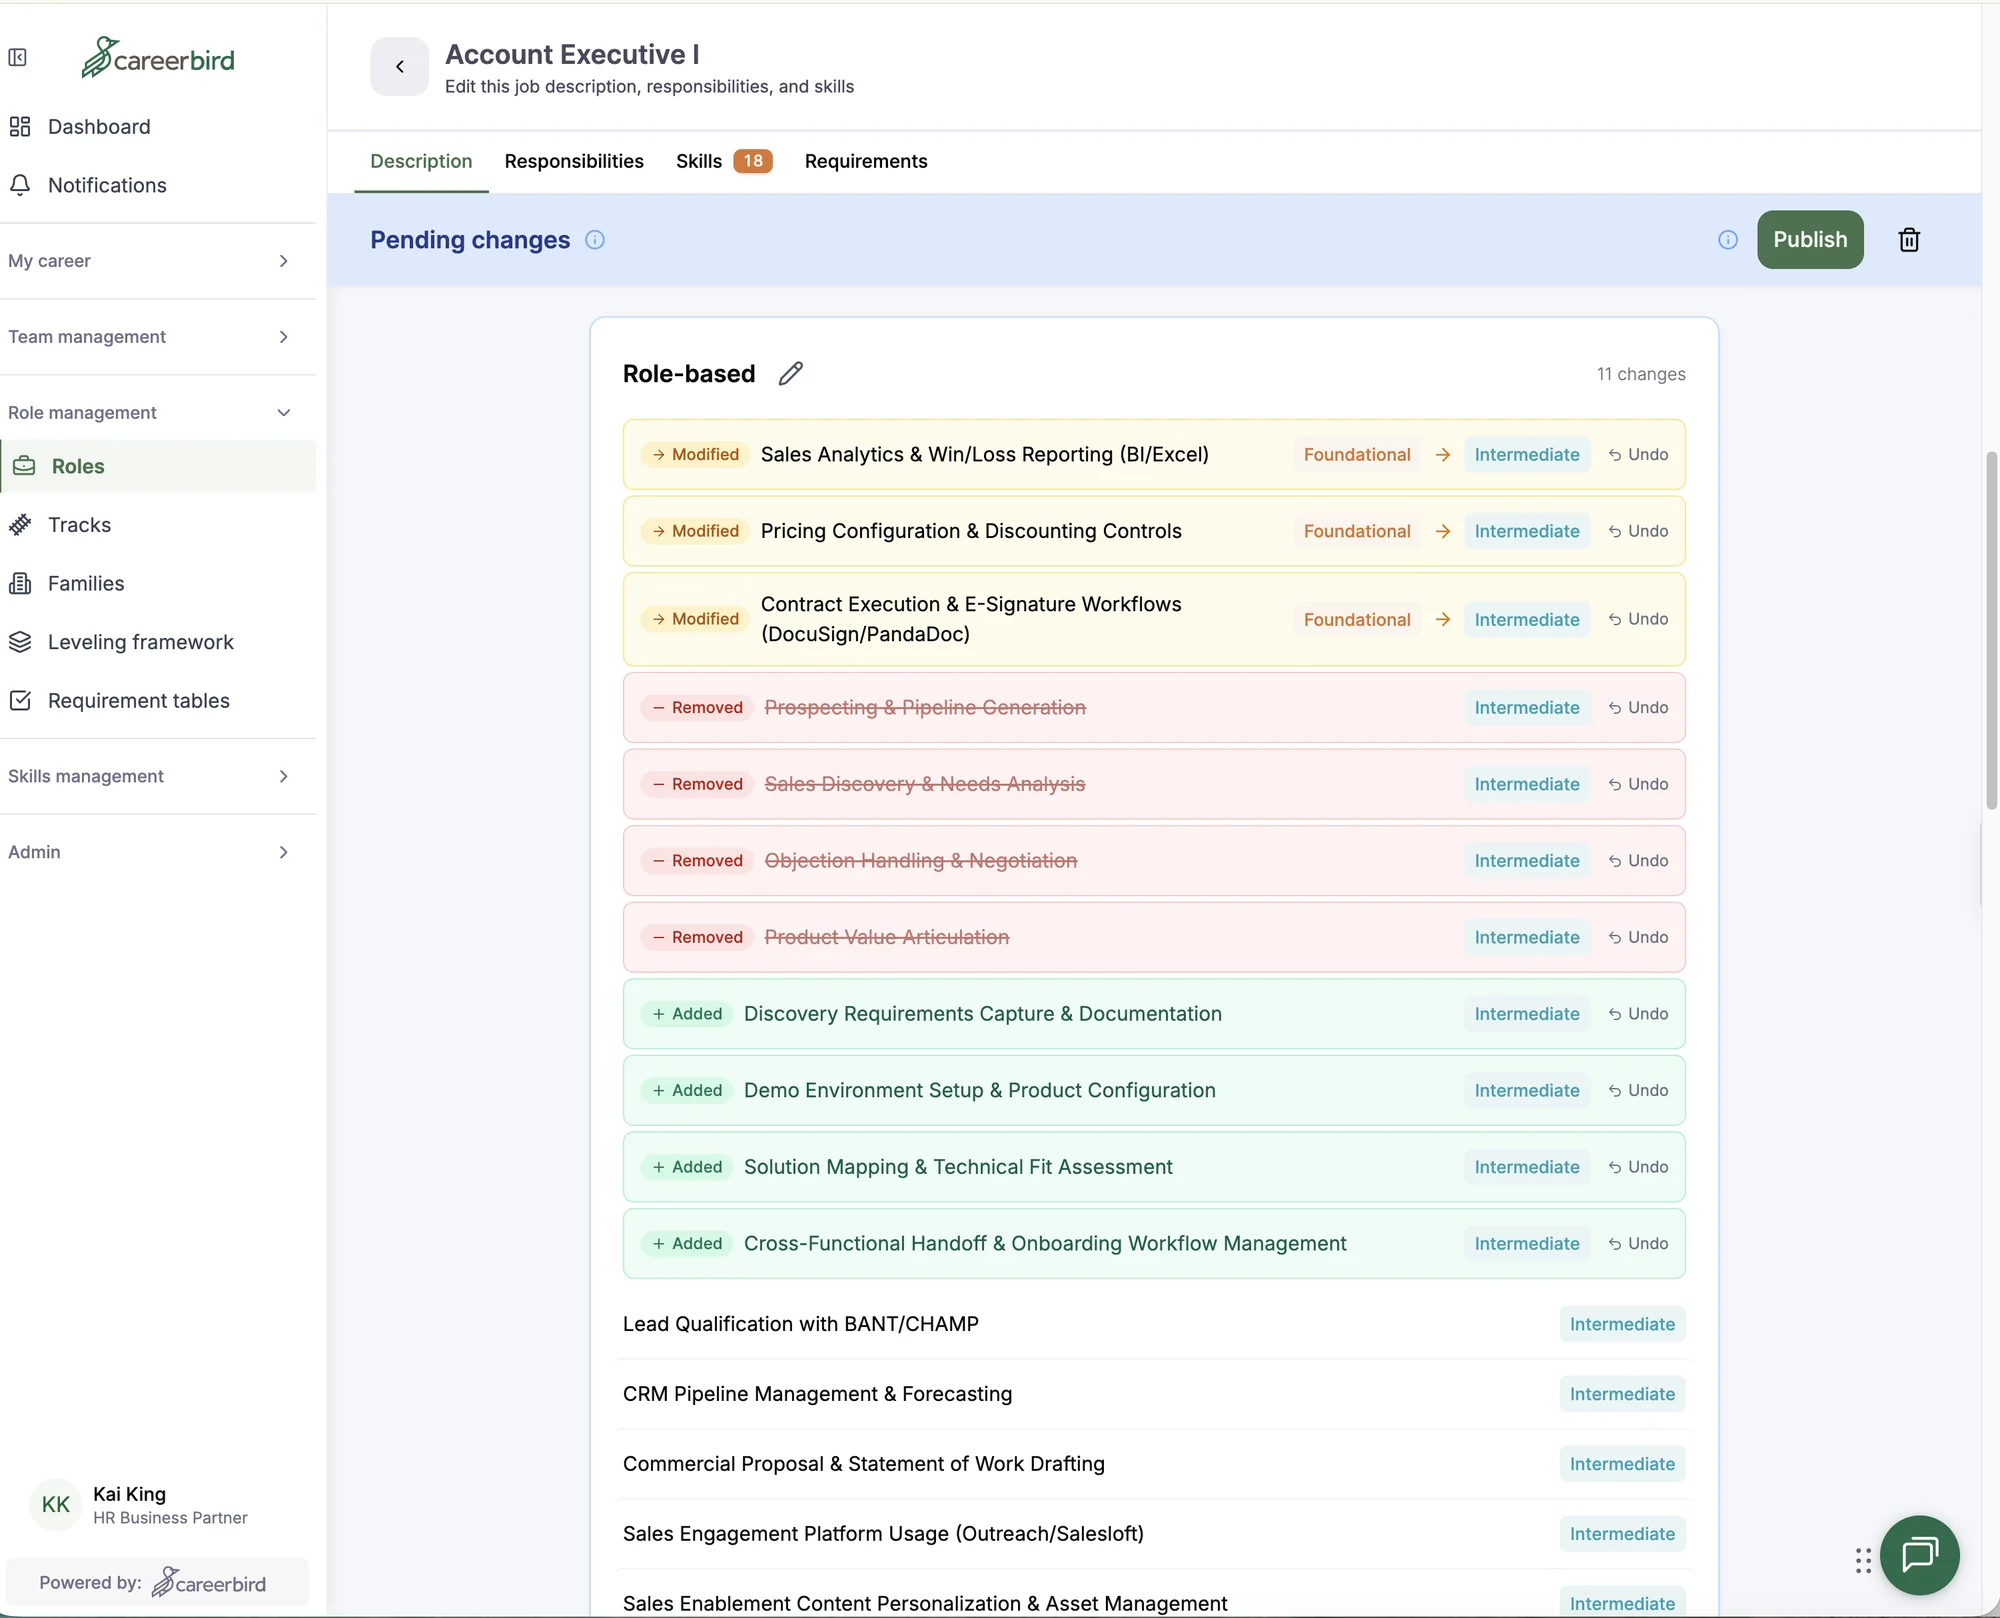This screenshot has width=2000, height=1618.
Task: Click the Publish button
Action: pyautogui.click(x=1810, y=240)
